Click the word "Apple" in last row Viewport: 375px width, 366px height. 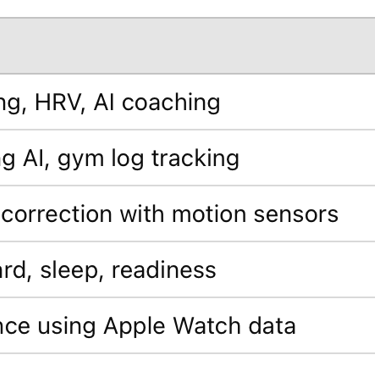(134, 327)
